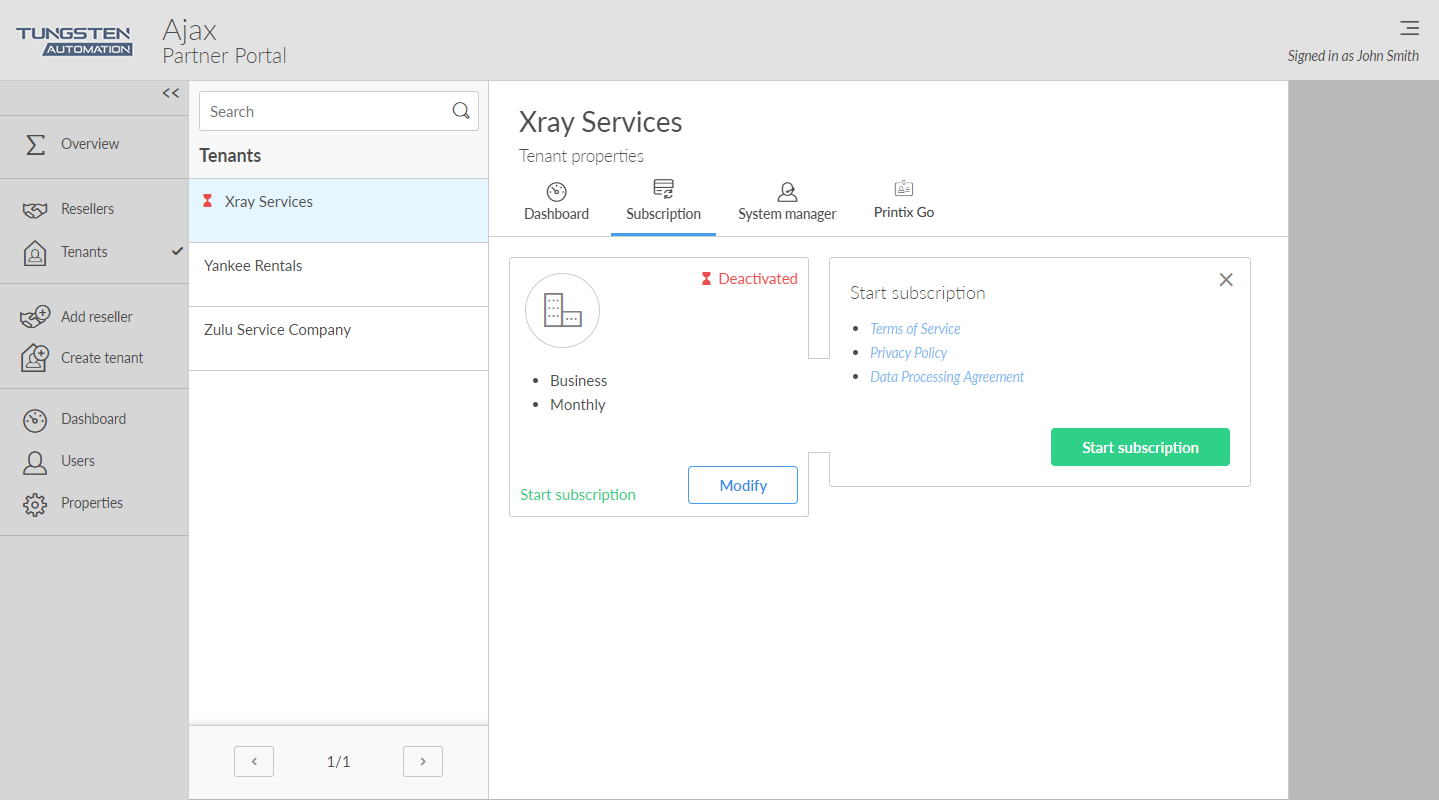Click the Users person icon
Screen dimensions: 1439x800
pyautogui.click(x=35, y=462)
